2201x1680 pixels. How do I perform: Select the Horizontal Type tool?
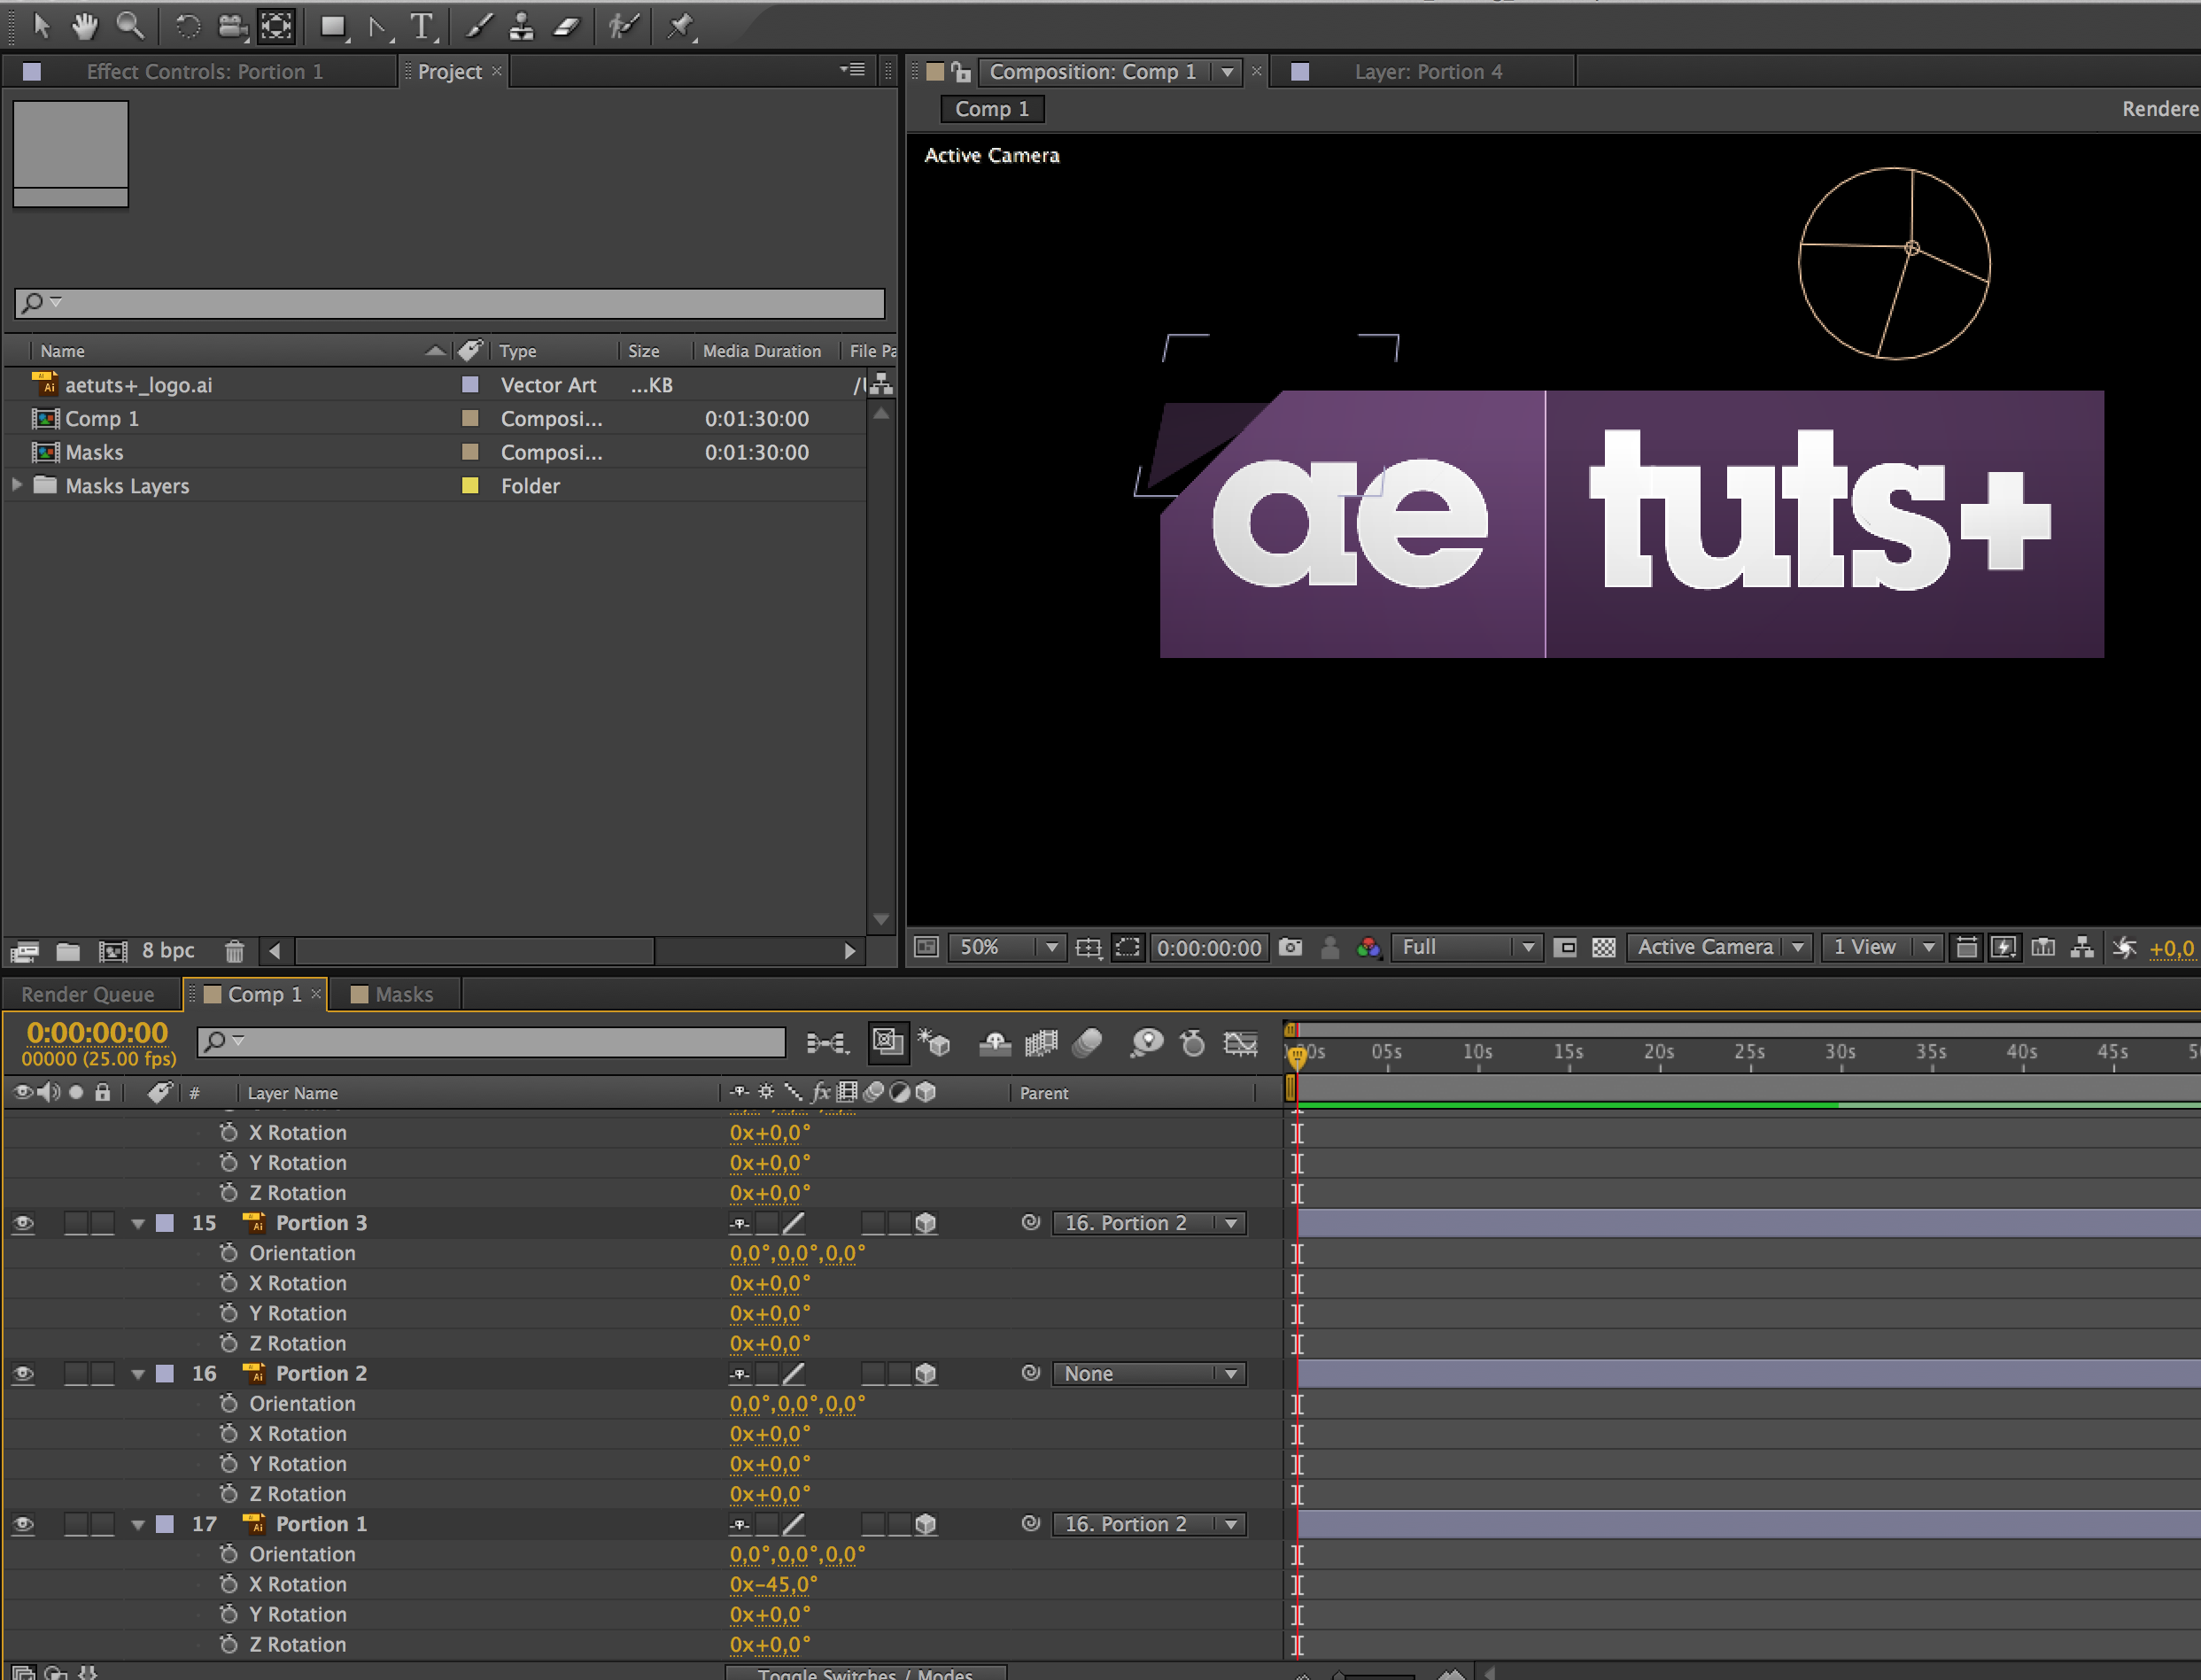(423, 25)
